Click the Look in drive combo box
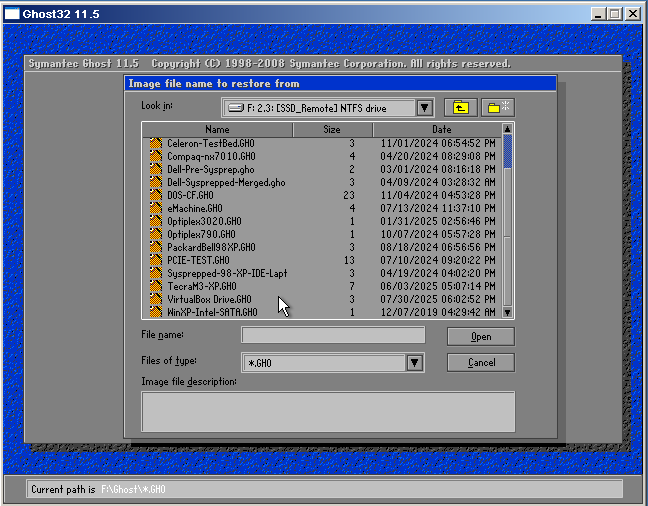Viewport: 648px width, 506px height. (x=327, y=108)
